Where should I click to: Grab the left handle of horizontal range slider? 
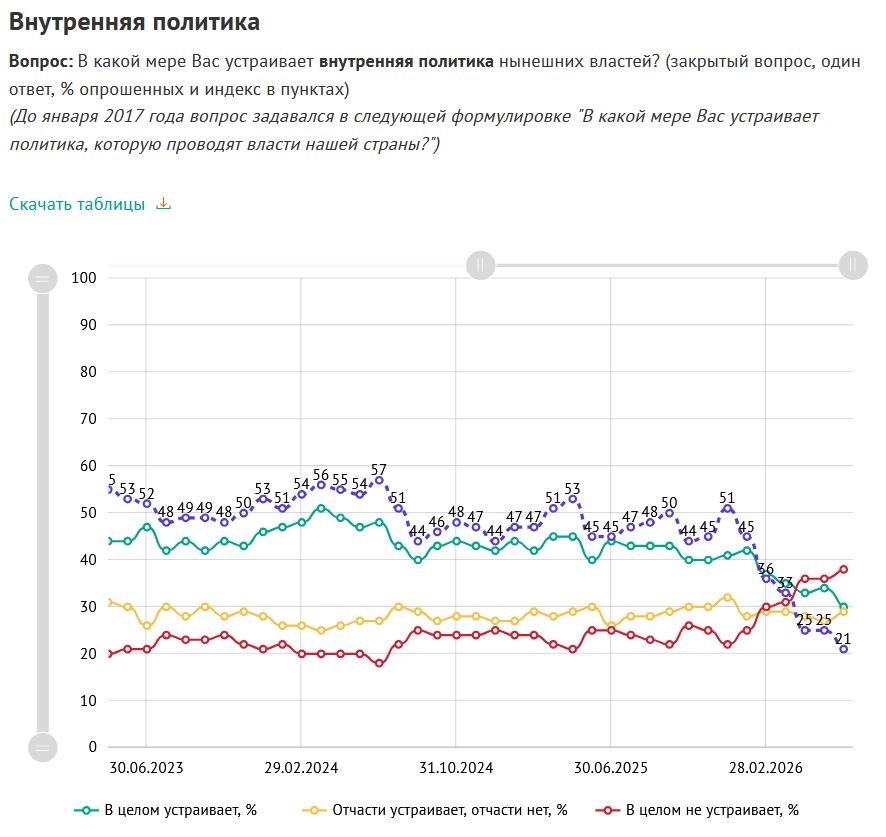[x=480, y=265]
